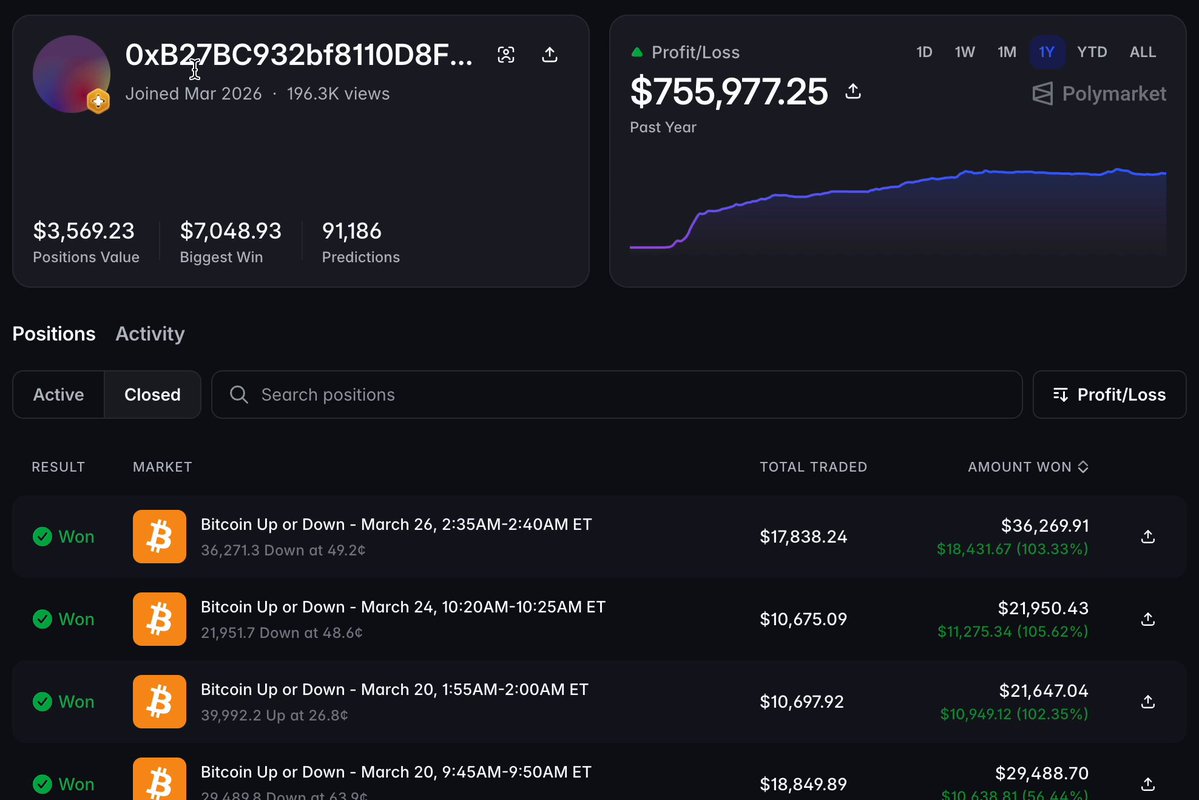
Task: Share the March 26, 2:35AM Bitcoin position
Action: coord(1147,537)
